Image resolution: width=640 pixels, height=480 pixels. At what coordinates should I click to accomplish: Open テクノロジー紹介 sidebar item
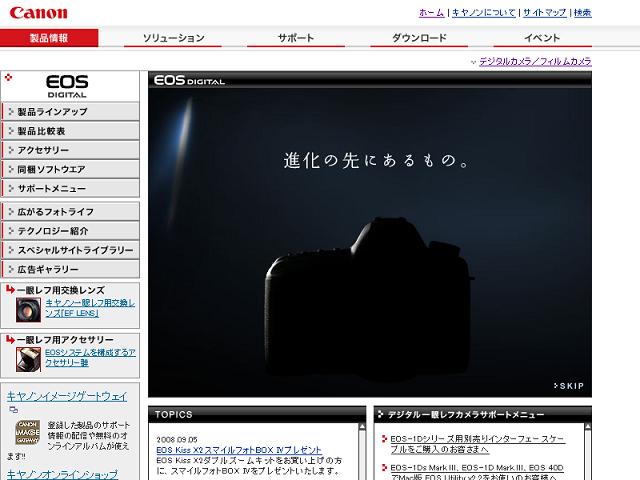click(70, 231)
